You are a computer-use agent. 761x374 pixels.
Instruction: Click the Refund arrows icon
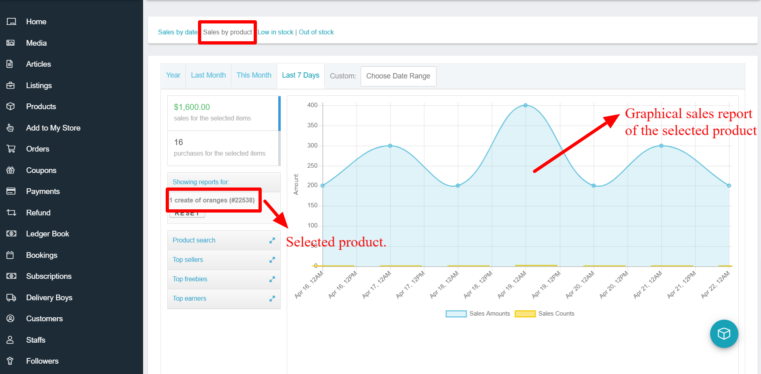click(11, 212)
